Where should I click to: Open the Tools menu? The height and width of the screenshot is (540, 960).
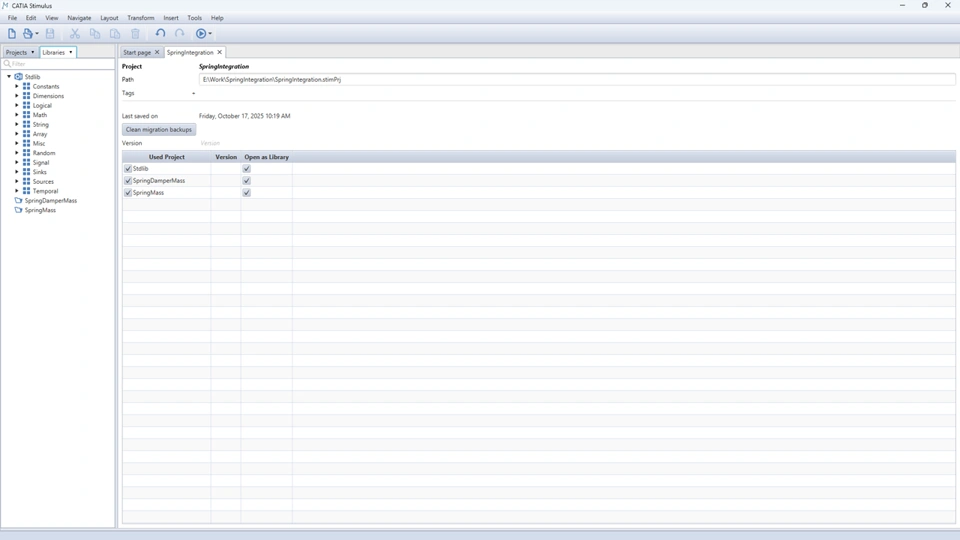(195, 18)
